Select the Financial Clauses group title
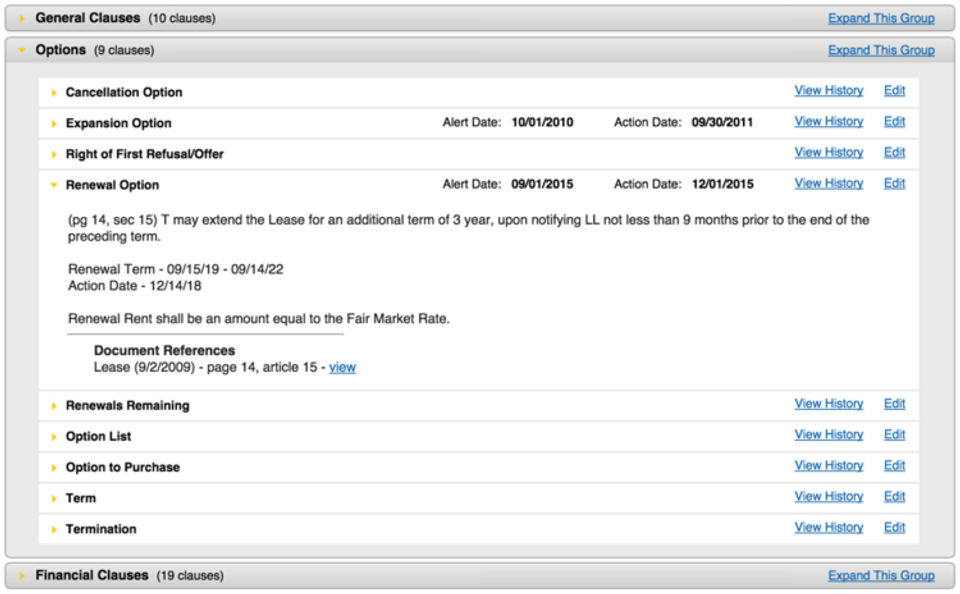Image resolution: width=960 pixels, height=594 pixels. pos(92,576)
